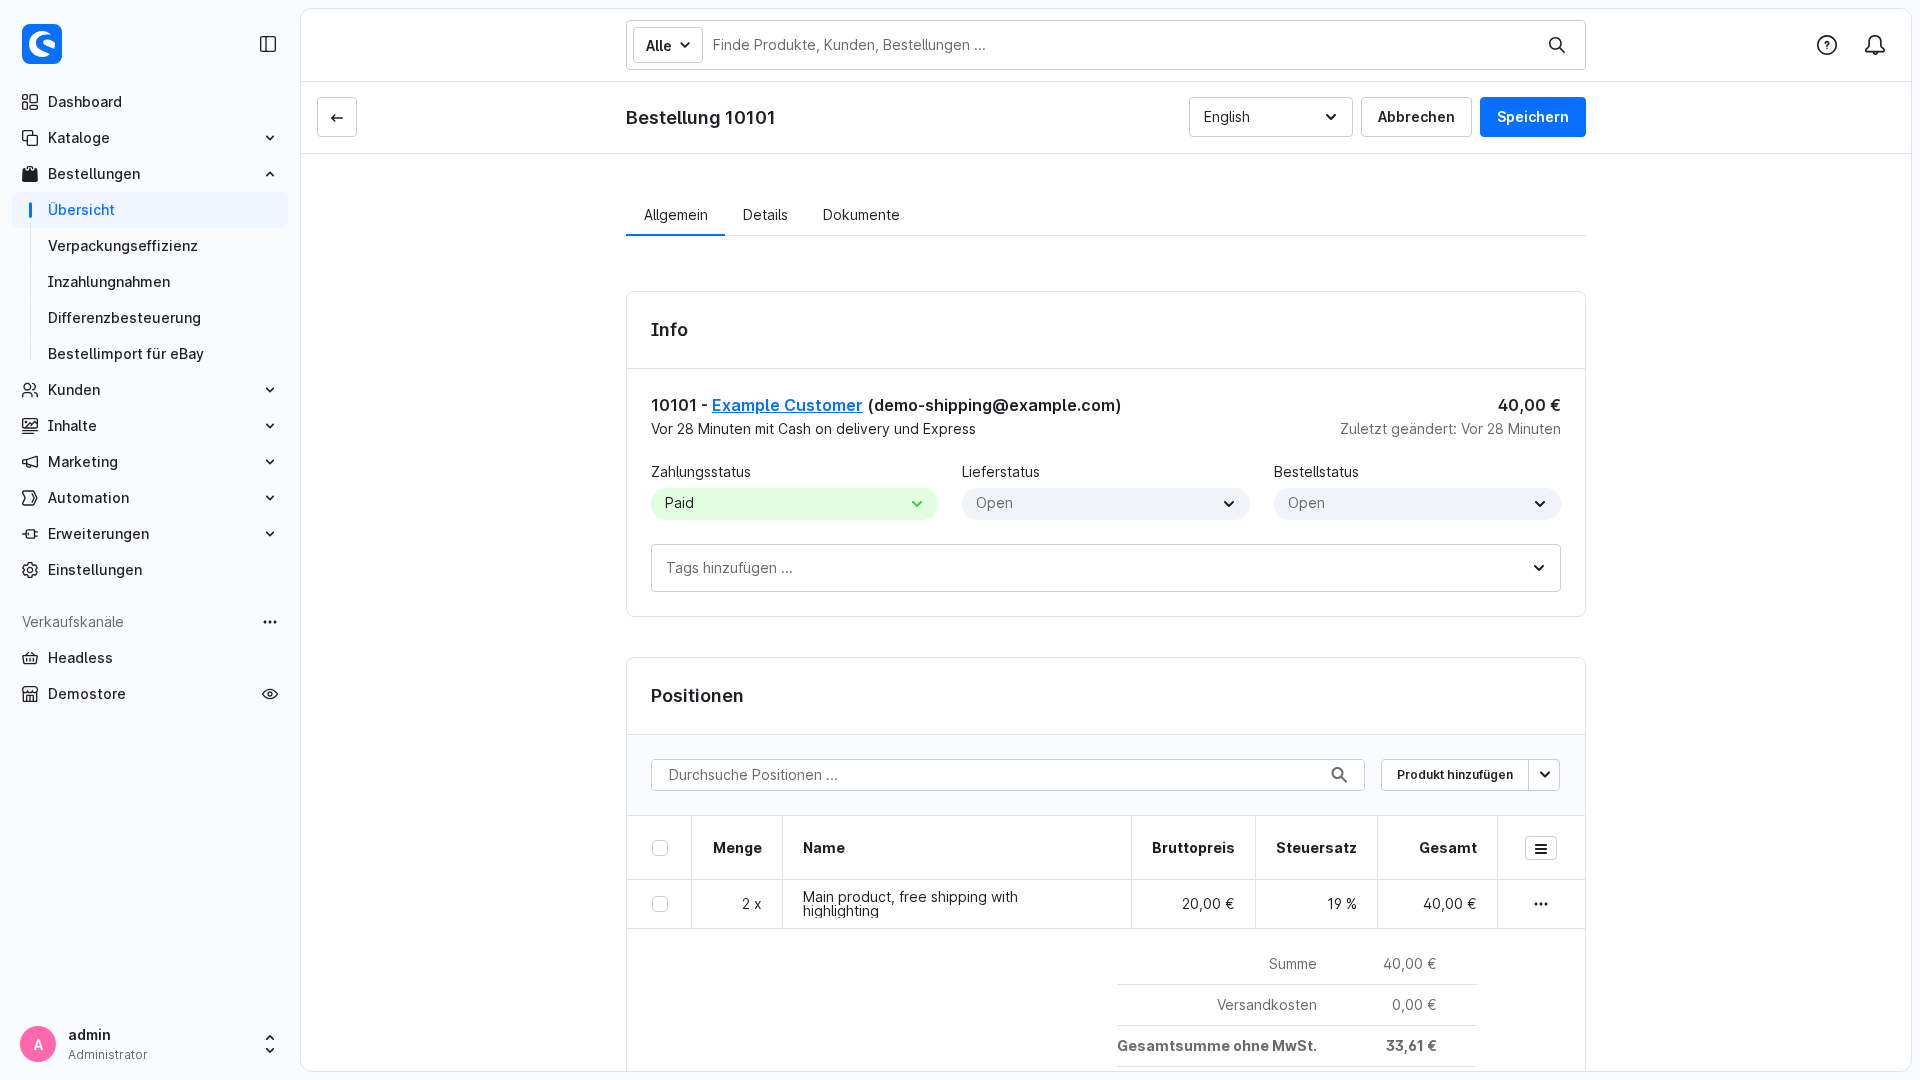Check the Main product row checkbox
1920x1080 pixels.
pos(660,904)
